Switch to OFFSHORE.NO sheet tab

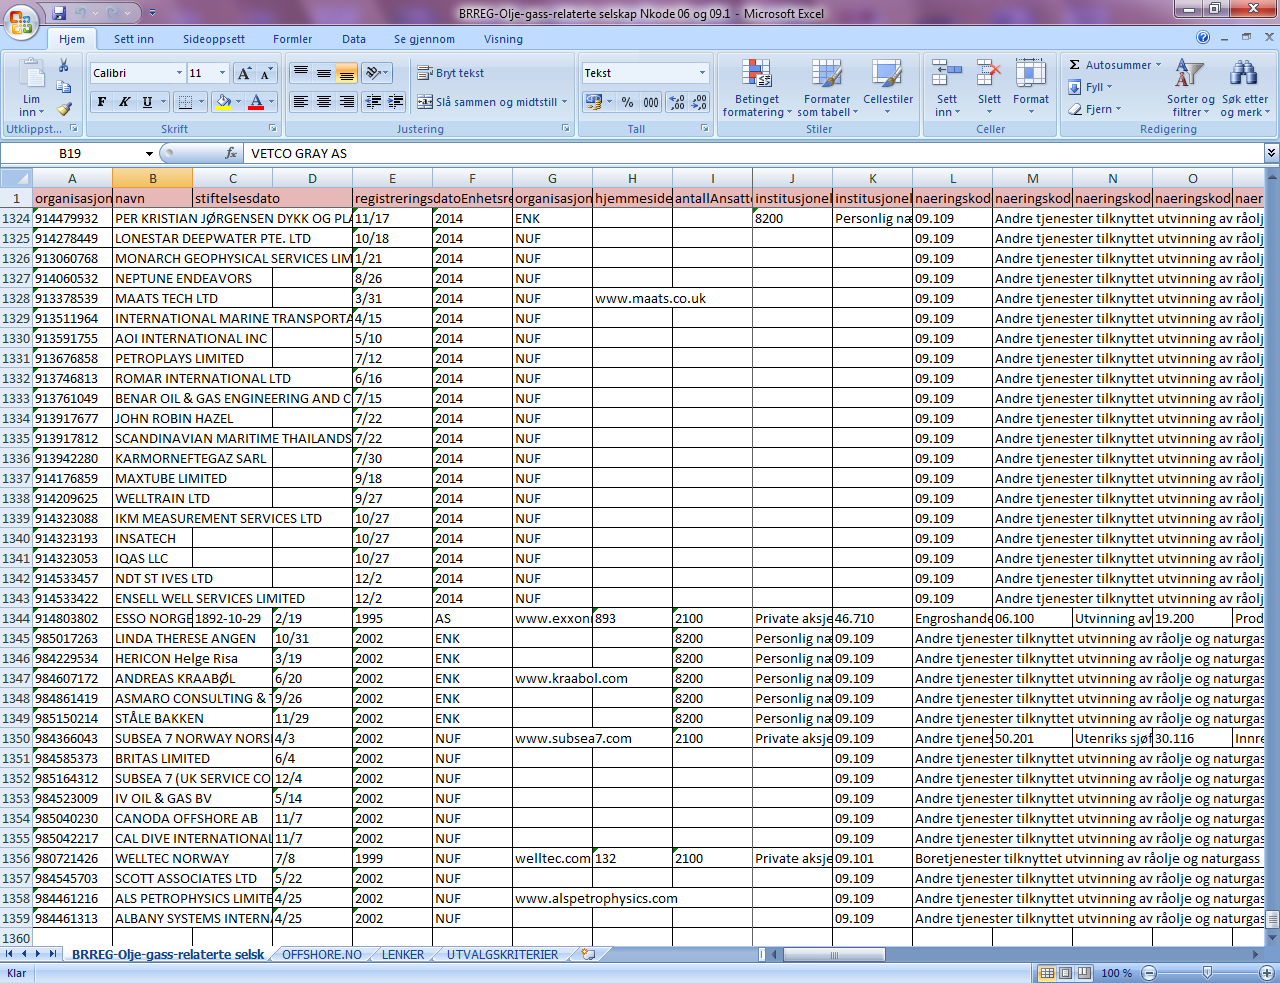[x=322, y=955]
